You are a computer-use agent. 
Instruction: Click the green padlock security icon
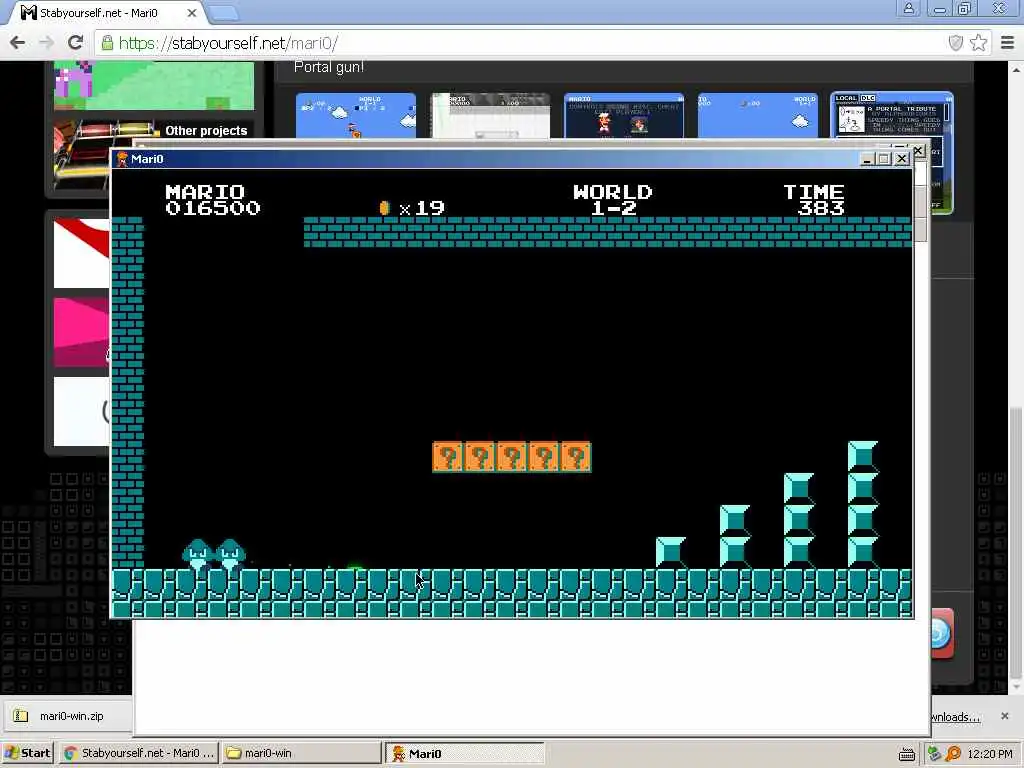point(107,43)
